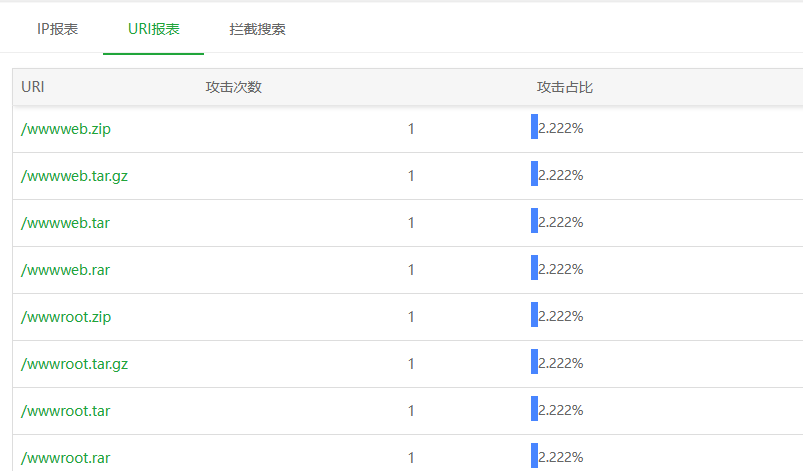Click the attack count of /wwwroot.tar
Screen dimensions: 803x471
click(411, 411)
